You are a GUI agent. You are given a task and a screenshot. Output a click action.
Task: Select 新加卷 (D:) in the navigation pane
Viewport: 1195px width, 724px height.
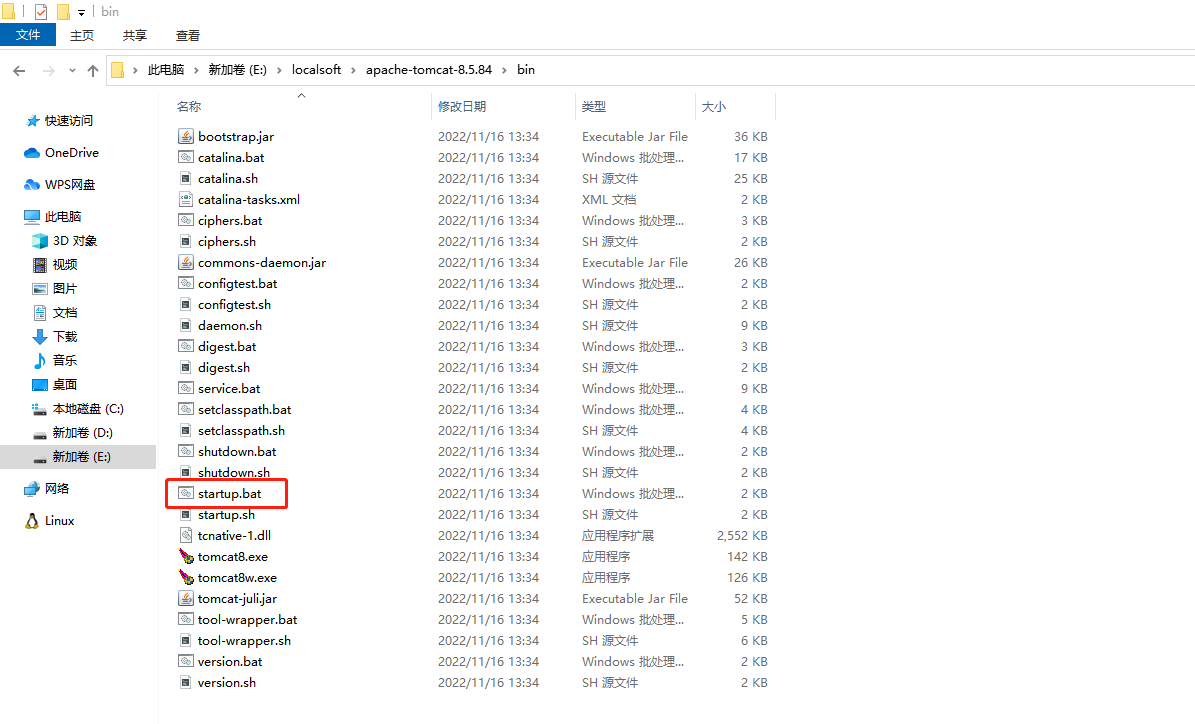[82, 433]
